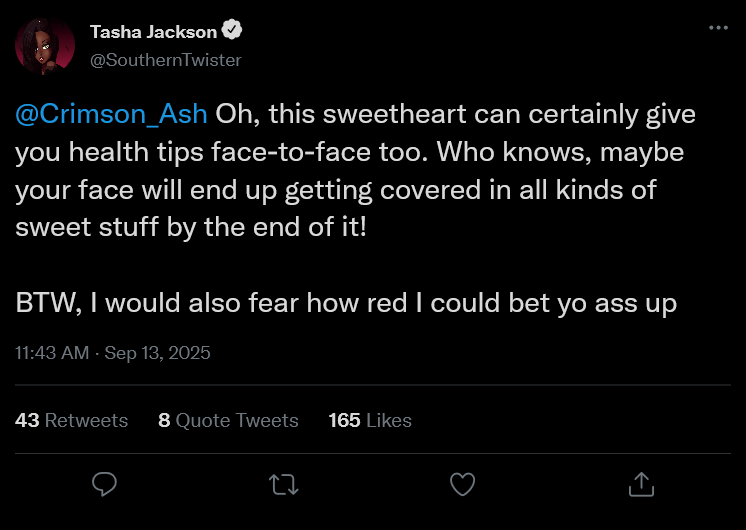
Task: Click the 11:43 AM timestamp
Action: (50, 353)
